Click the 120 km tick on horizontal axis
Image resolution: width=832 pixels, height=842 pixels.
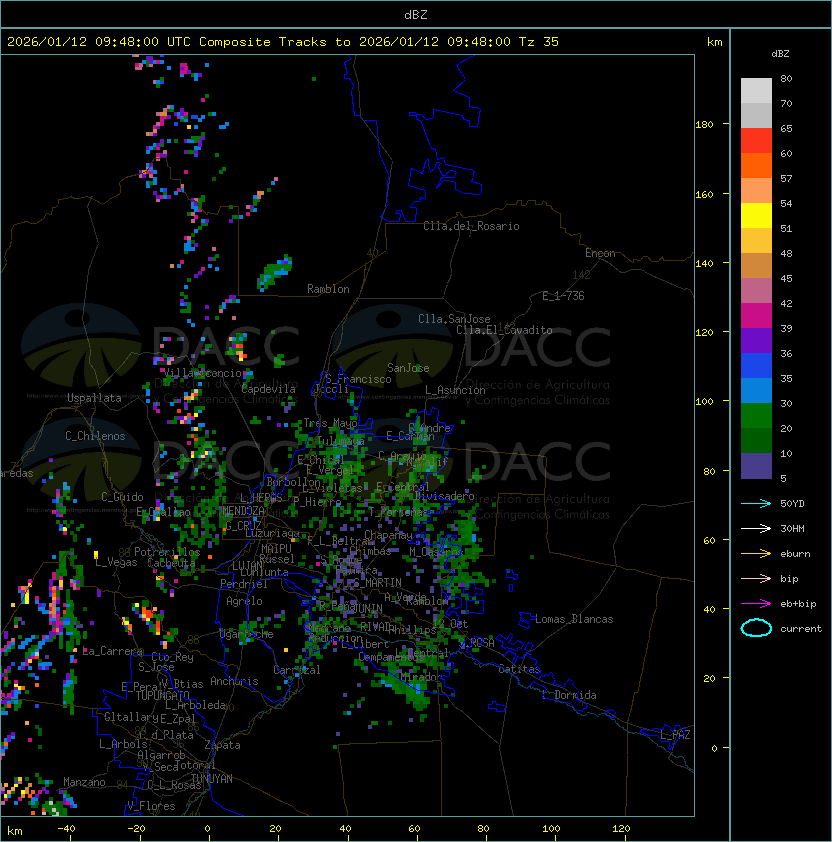[x=621, y=829]
